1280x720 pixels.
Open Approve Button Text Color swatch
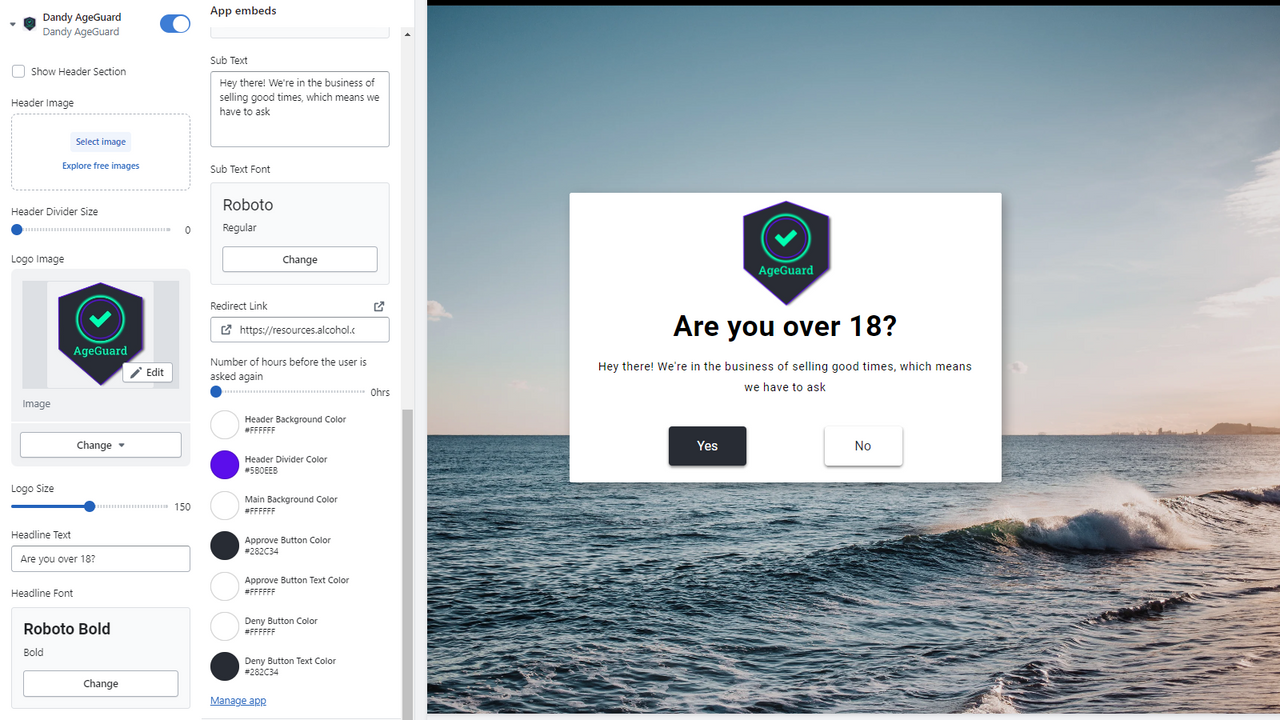coord(225,586)
